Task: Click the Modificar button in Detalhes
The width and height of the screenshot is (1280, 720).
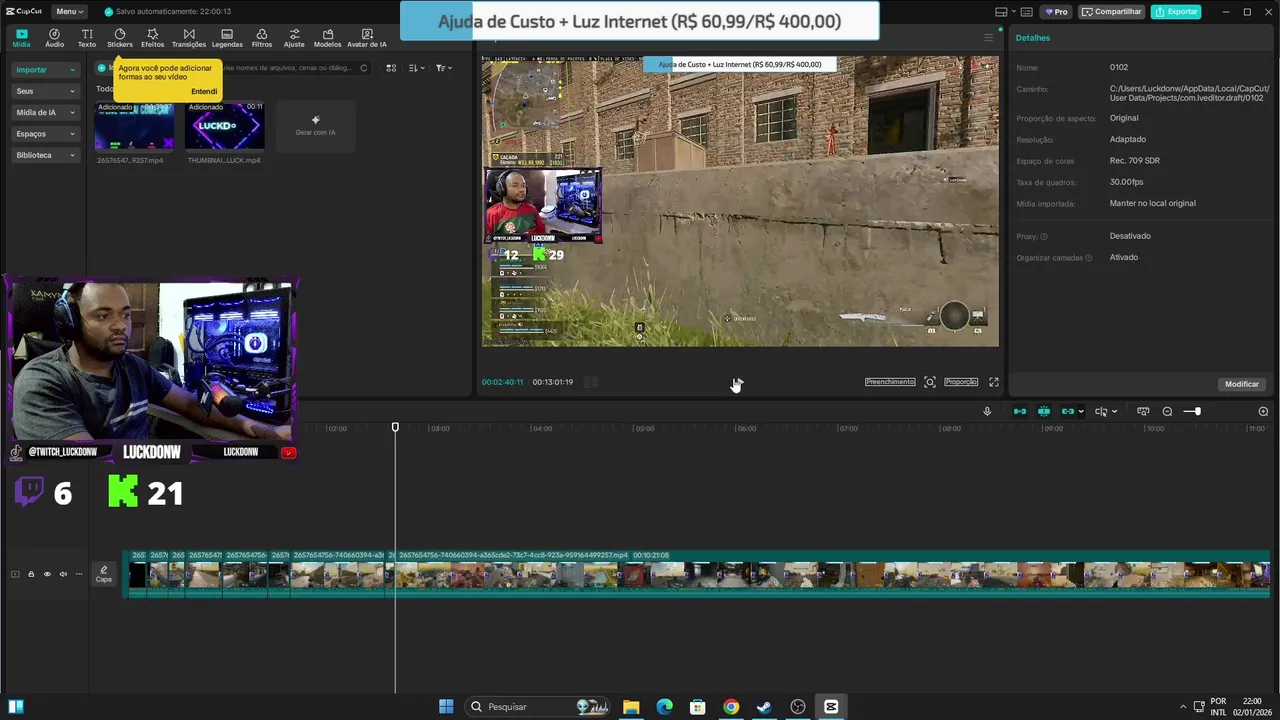Action: (1242, 384)
